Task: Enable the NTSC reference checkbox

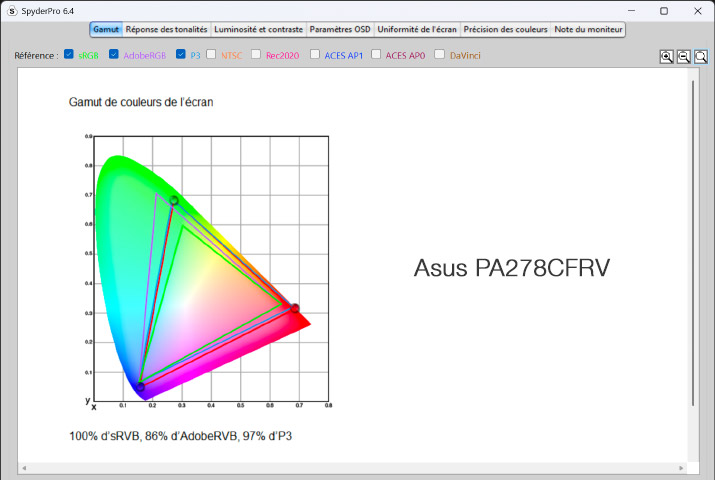Action: pyautogui.click(x=211, y=54)
